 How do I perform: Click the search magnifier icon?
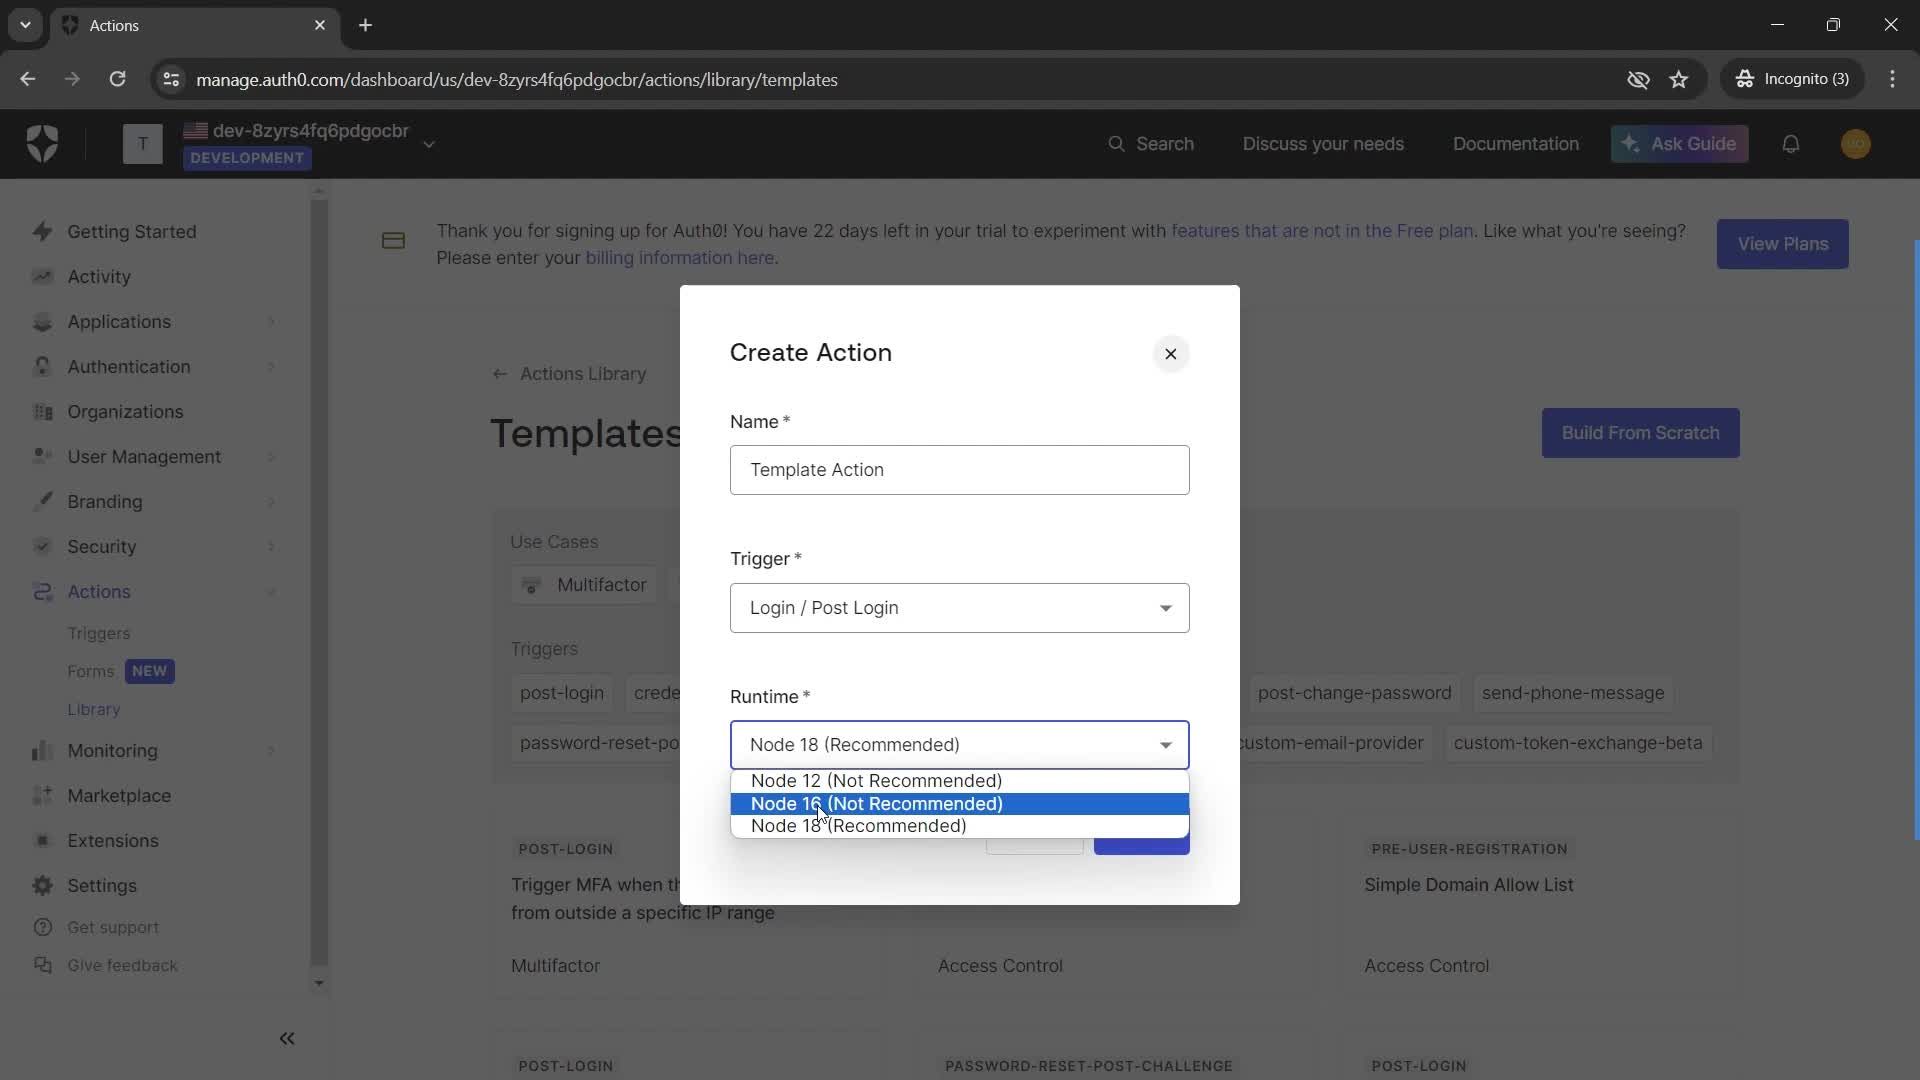(x=1116, y=144)
